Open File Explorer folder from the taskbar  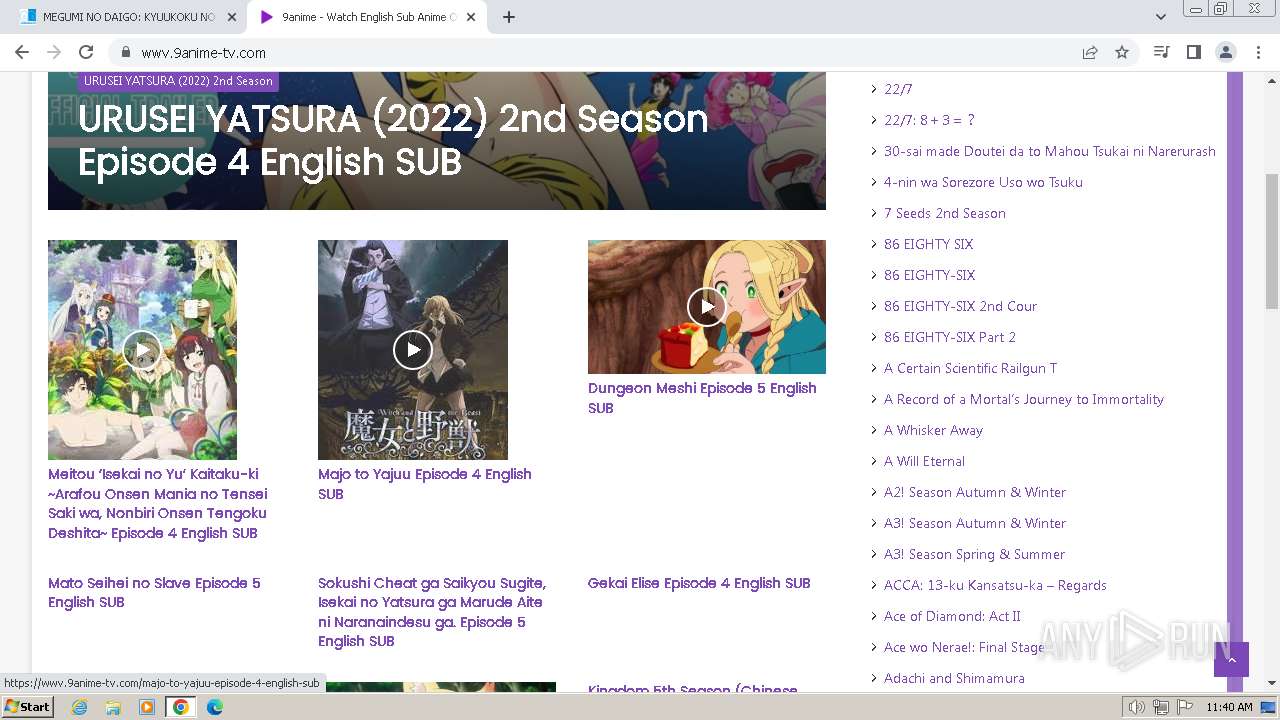[113, 707]
